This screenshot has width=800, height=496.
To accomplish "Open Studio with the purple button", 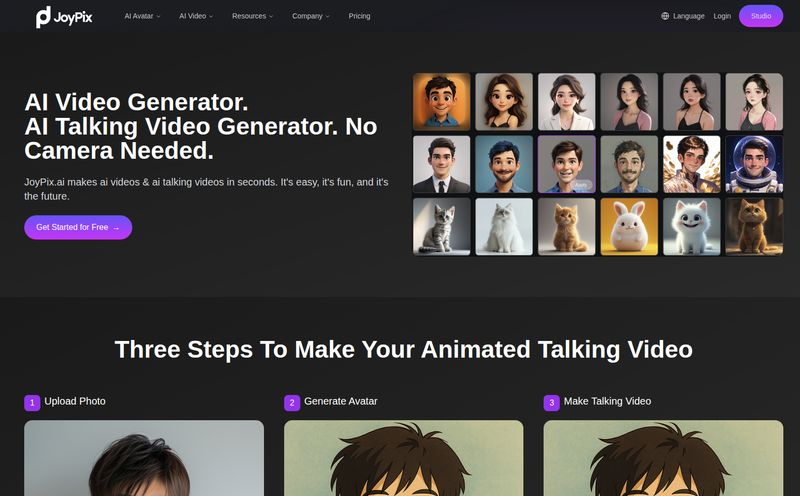I will click(x=761, y=16).
